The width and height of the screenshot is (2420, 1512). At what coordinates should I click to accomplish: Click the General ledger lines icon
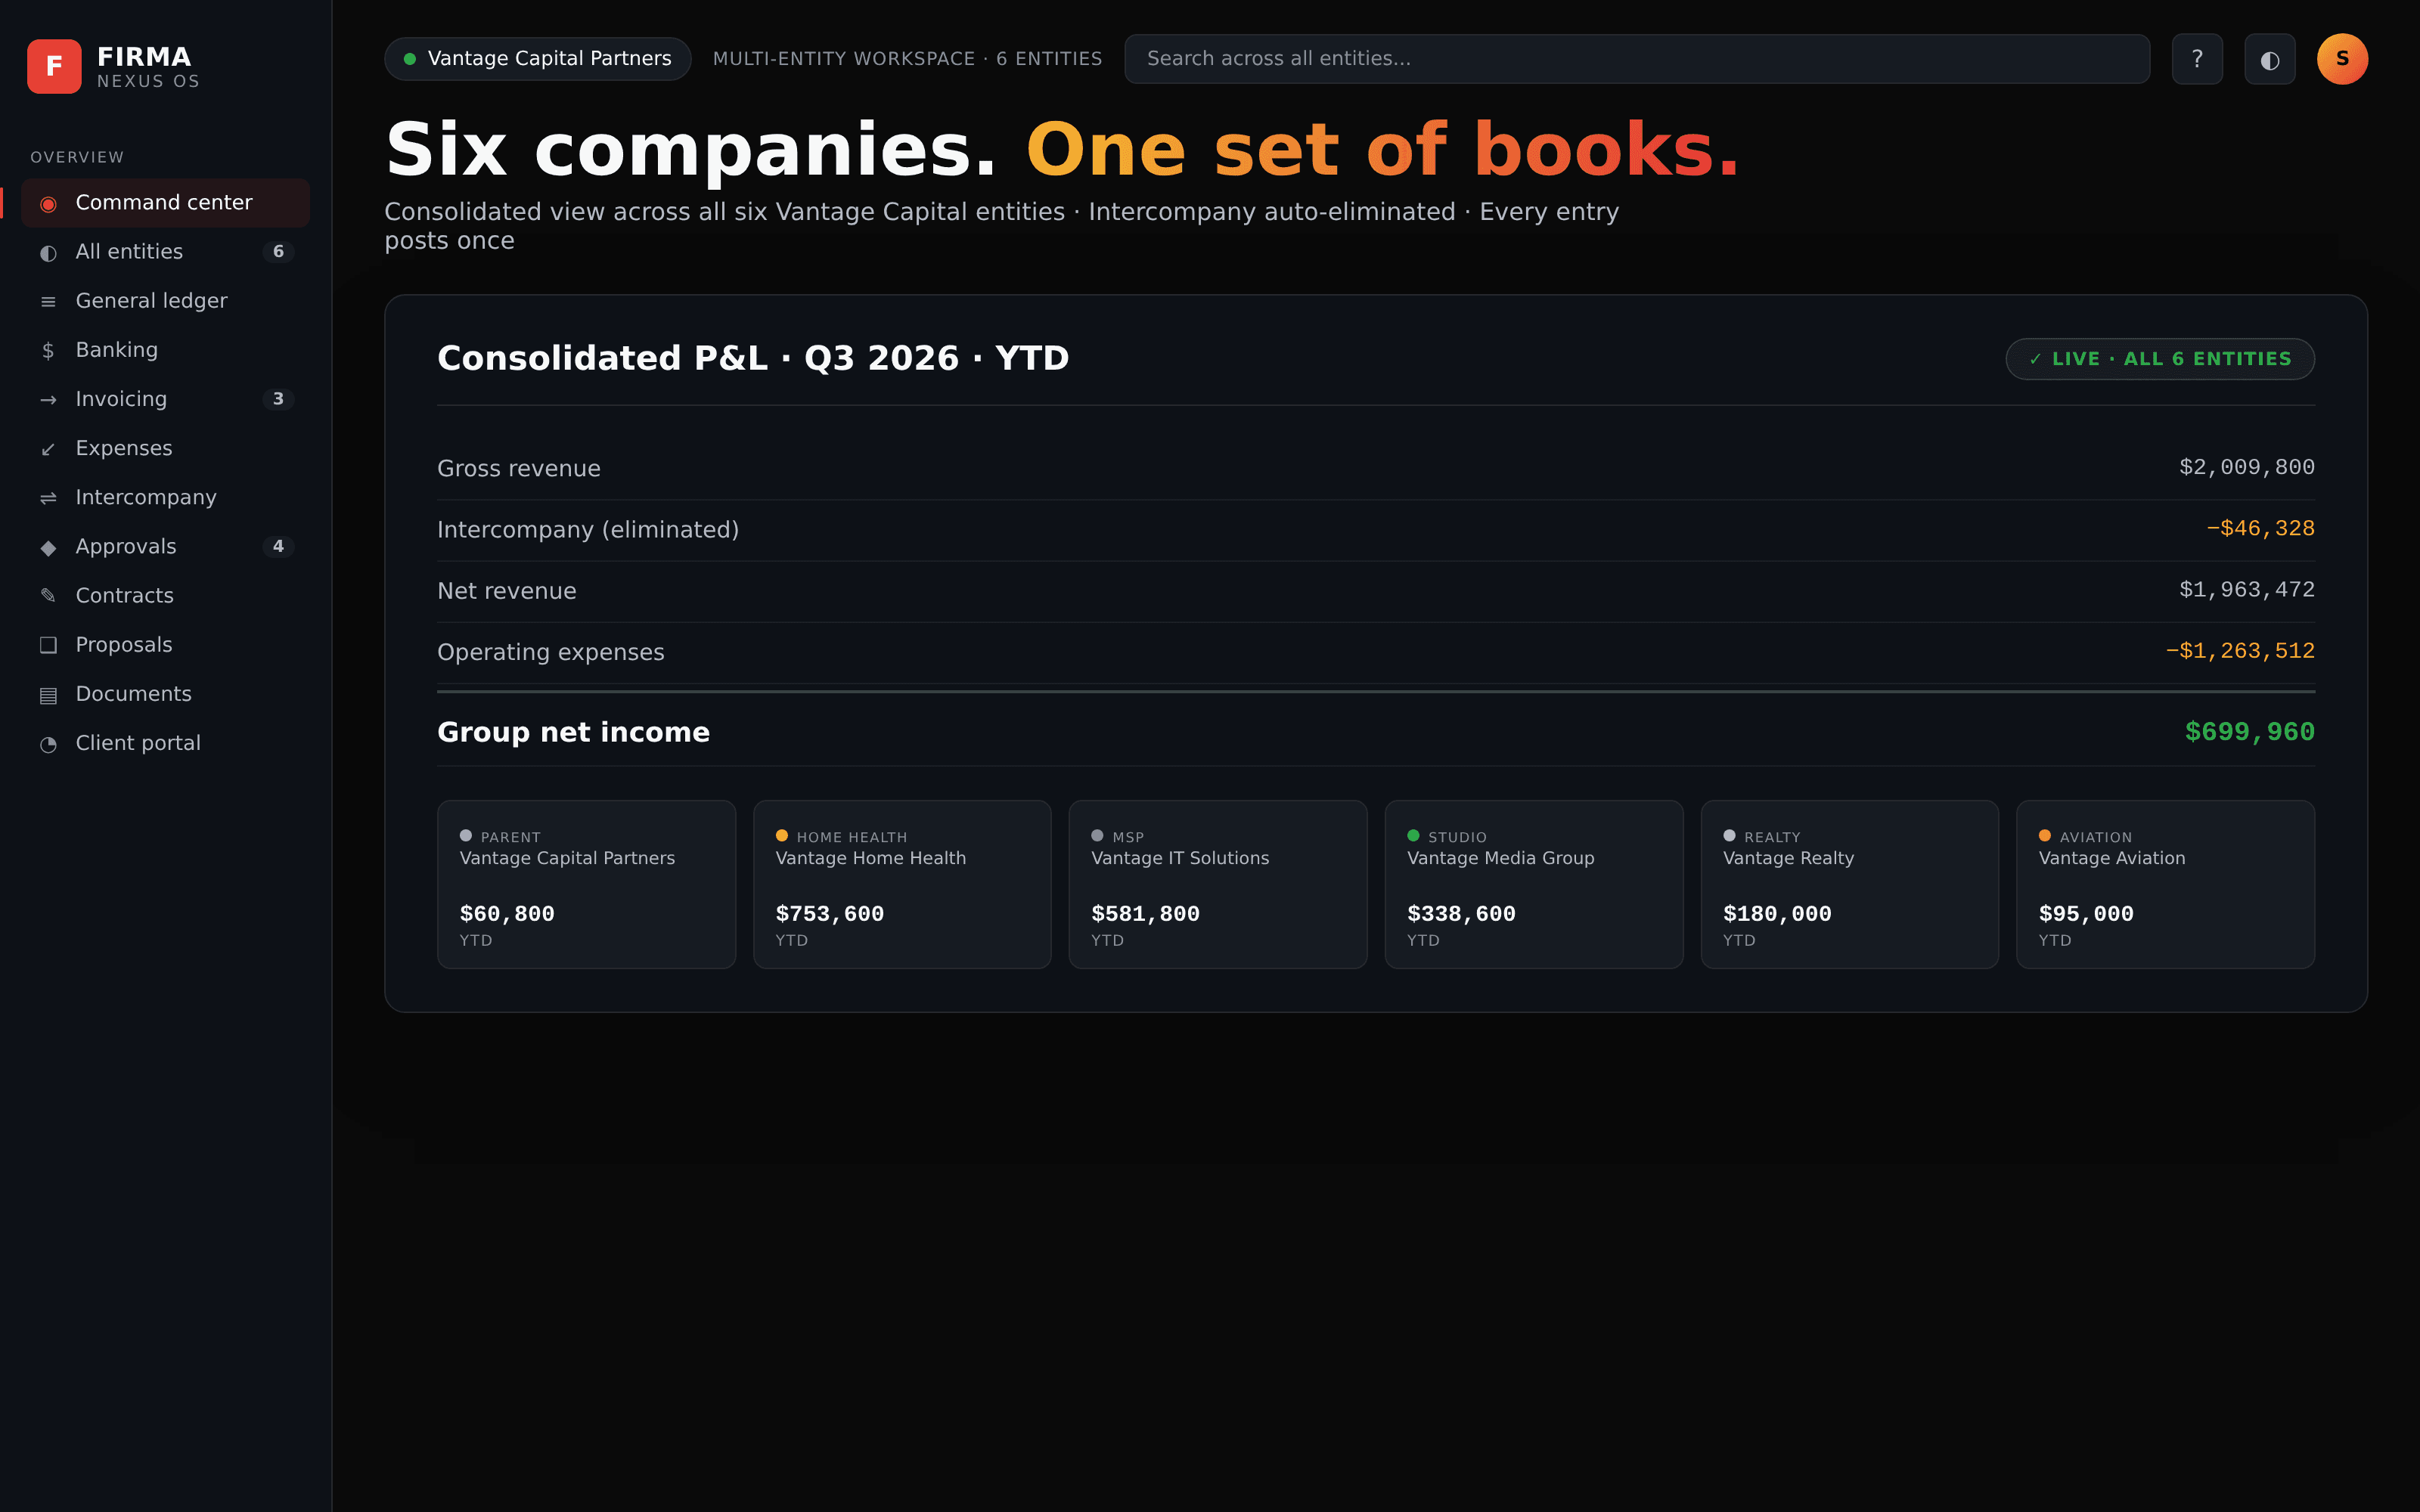tap(48, 302)
